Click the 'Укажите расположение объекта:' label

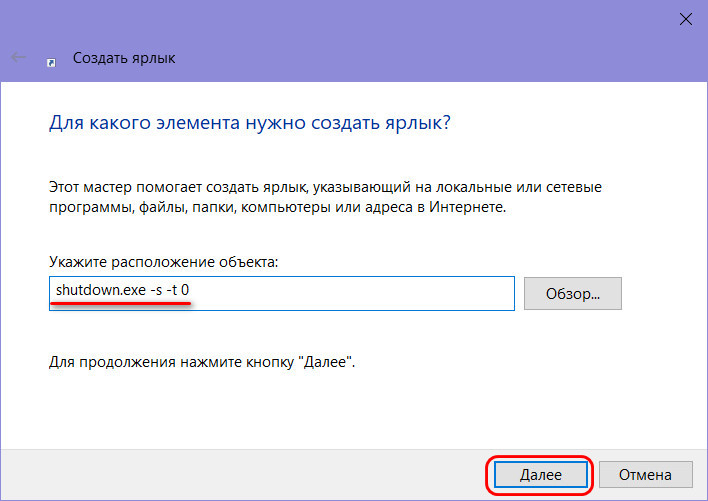coord(163,262)
